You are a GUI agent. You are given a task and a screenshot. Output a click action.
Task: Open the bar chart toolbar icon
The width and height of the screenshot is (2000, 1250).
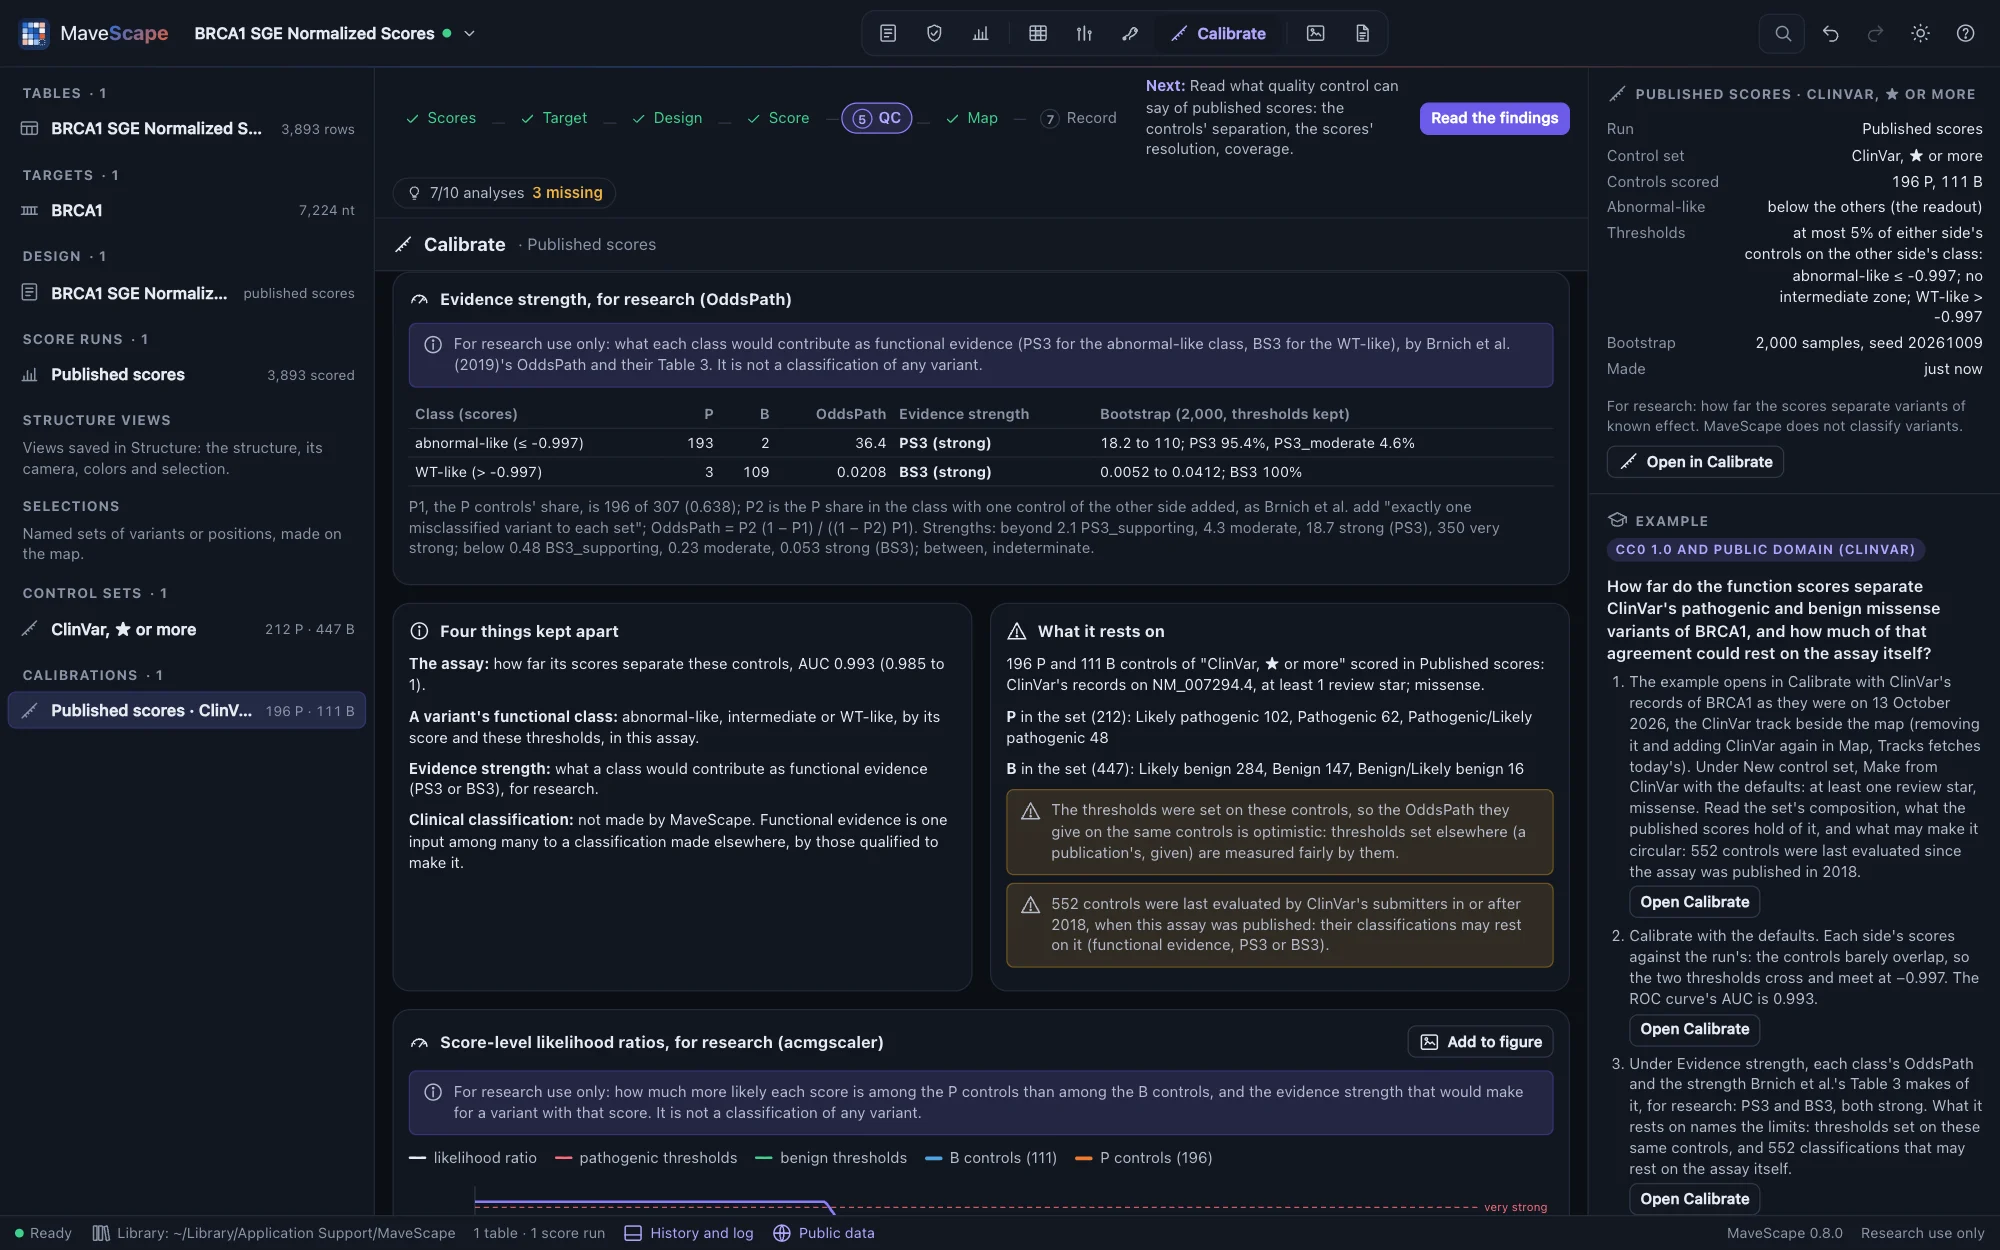(x=980, y=33)
